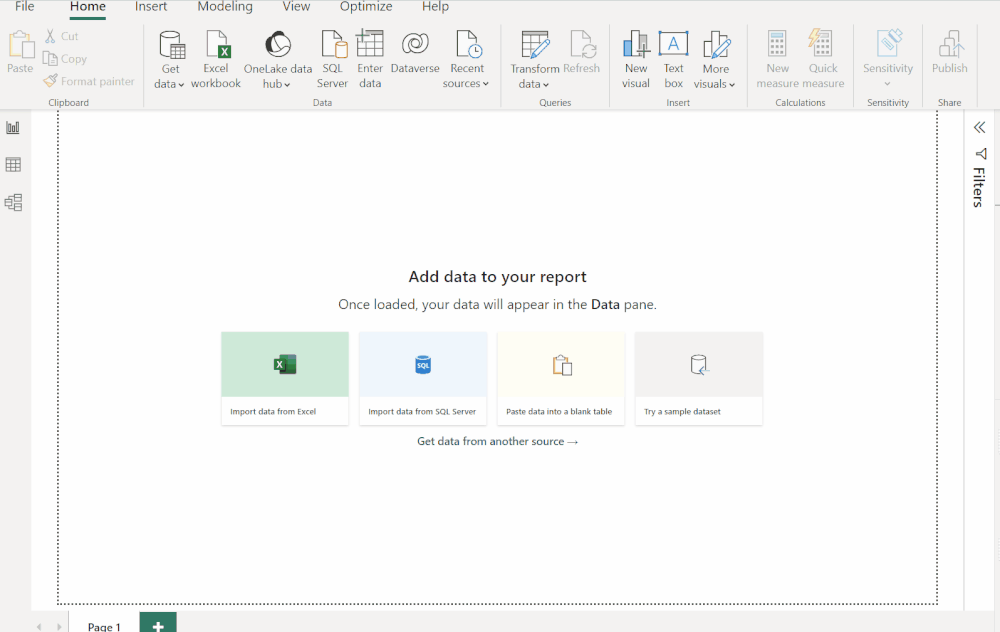Switch to Model view in left sidebar

coord(13,202)
